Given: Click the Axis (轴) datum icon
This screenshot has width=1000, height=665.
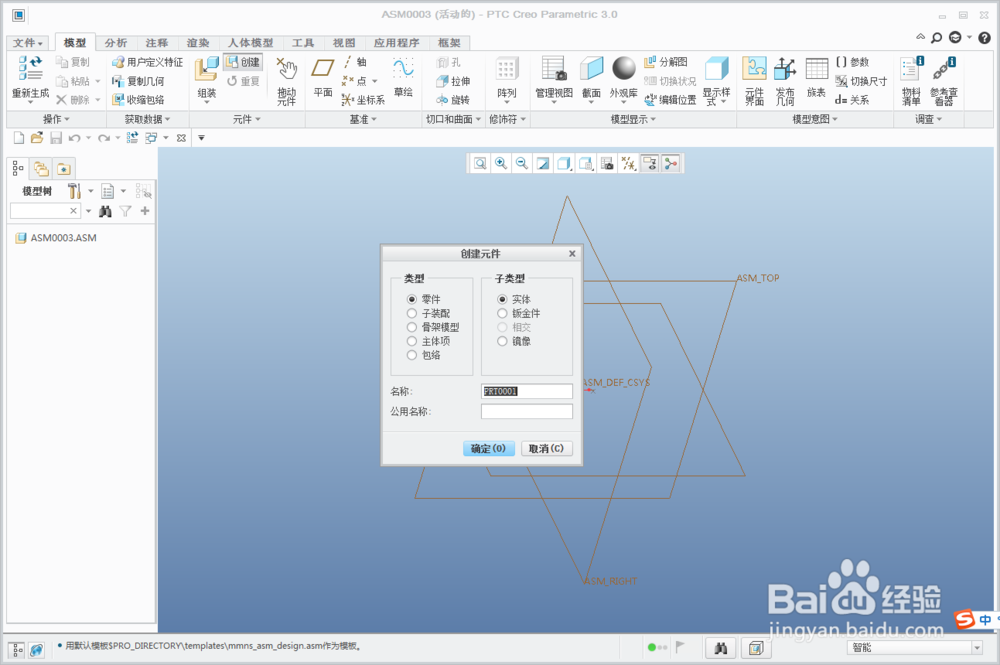Looking at the screenshot, I should point(348,62).
